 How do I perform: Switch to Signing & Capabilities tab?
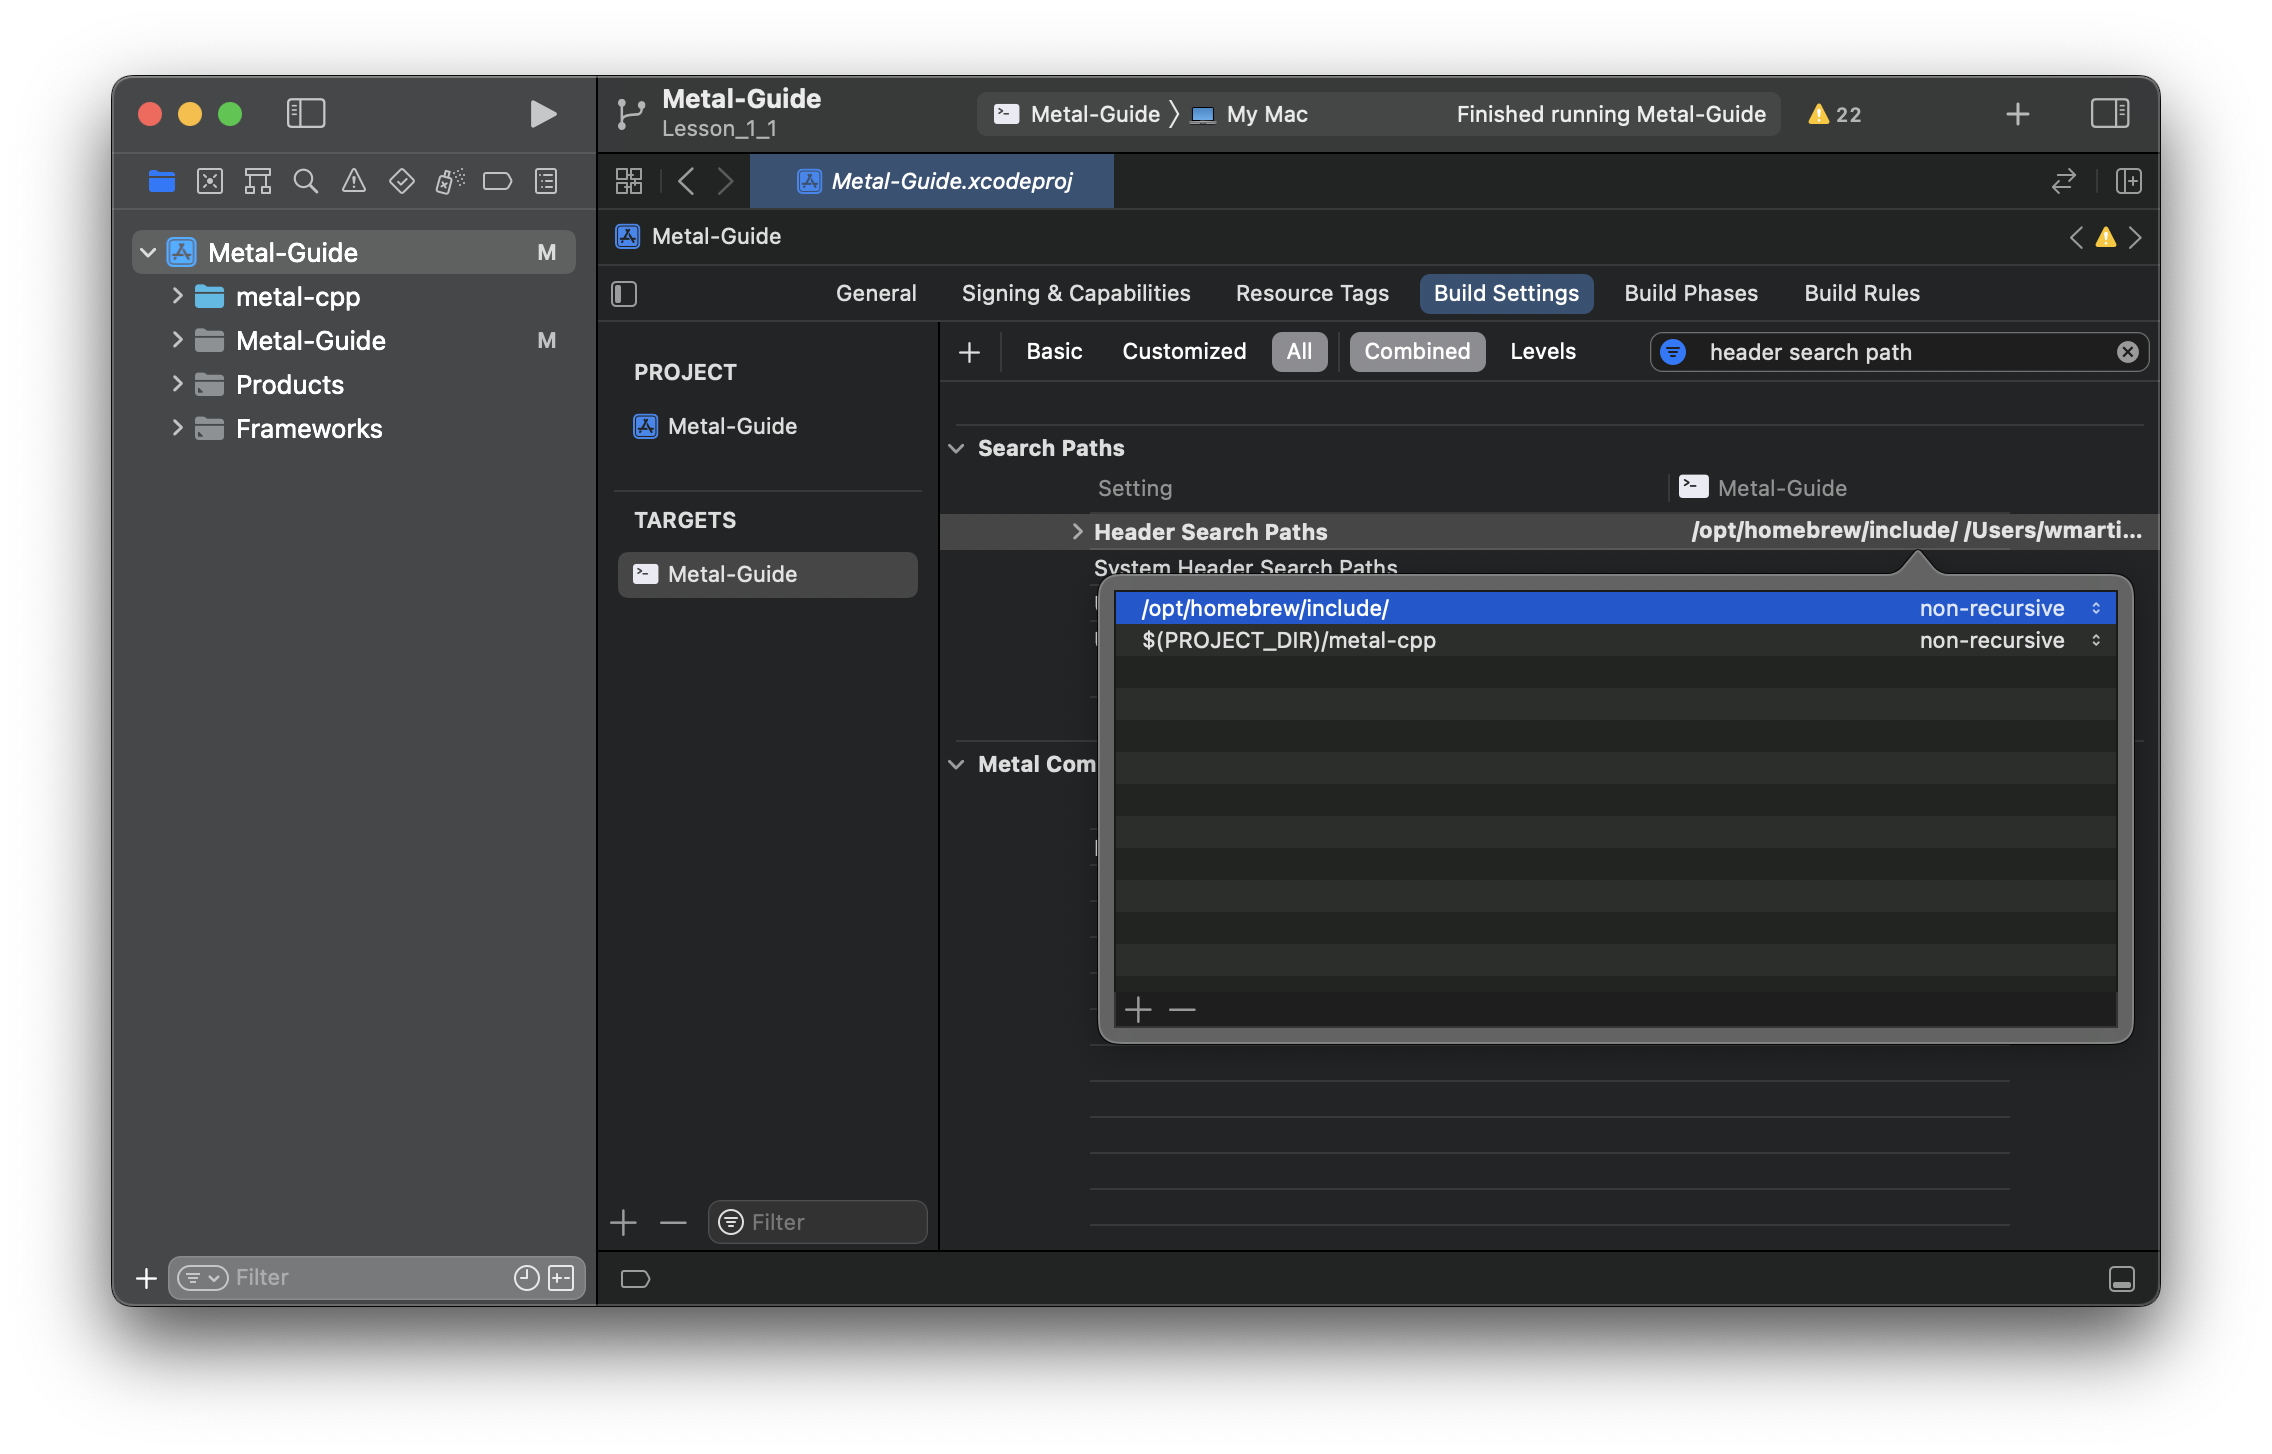click(1076, 294)
